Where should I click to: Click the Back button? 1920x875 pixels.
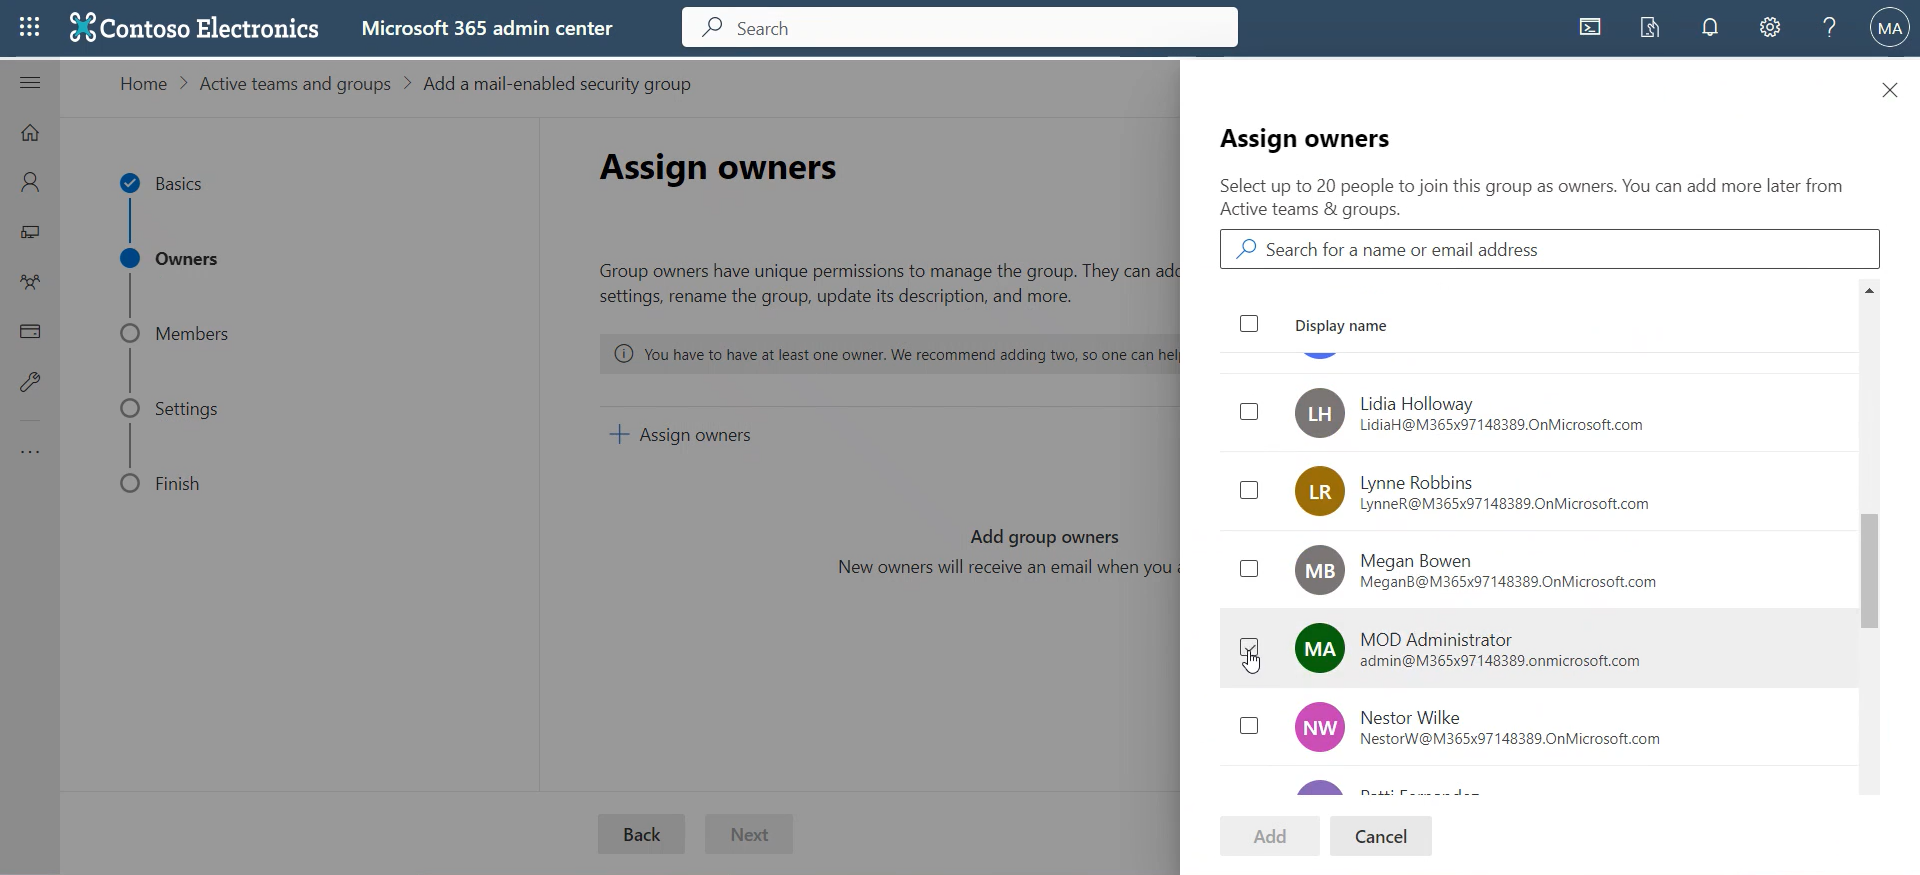coord(641,834)
